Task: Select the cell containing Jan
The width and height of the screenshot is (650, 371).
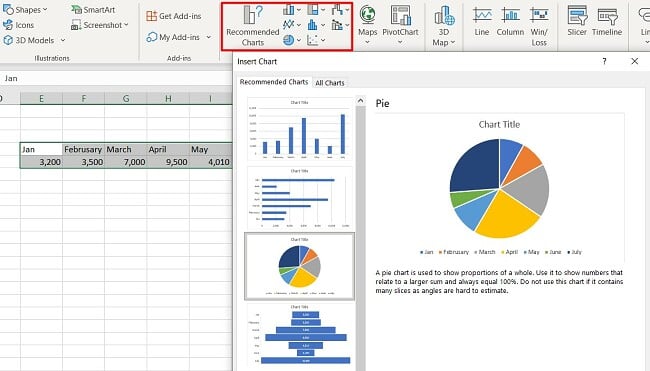Action: [41, 149]
